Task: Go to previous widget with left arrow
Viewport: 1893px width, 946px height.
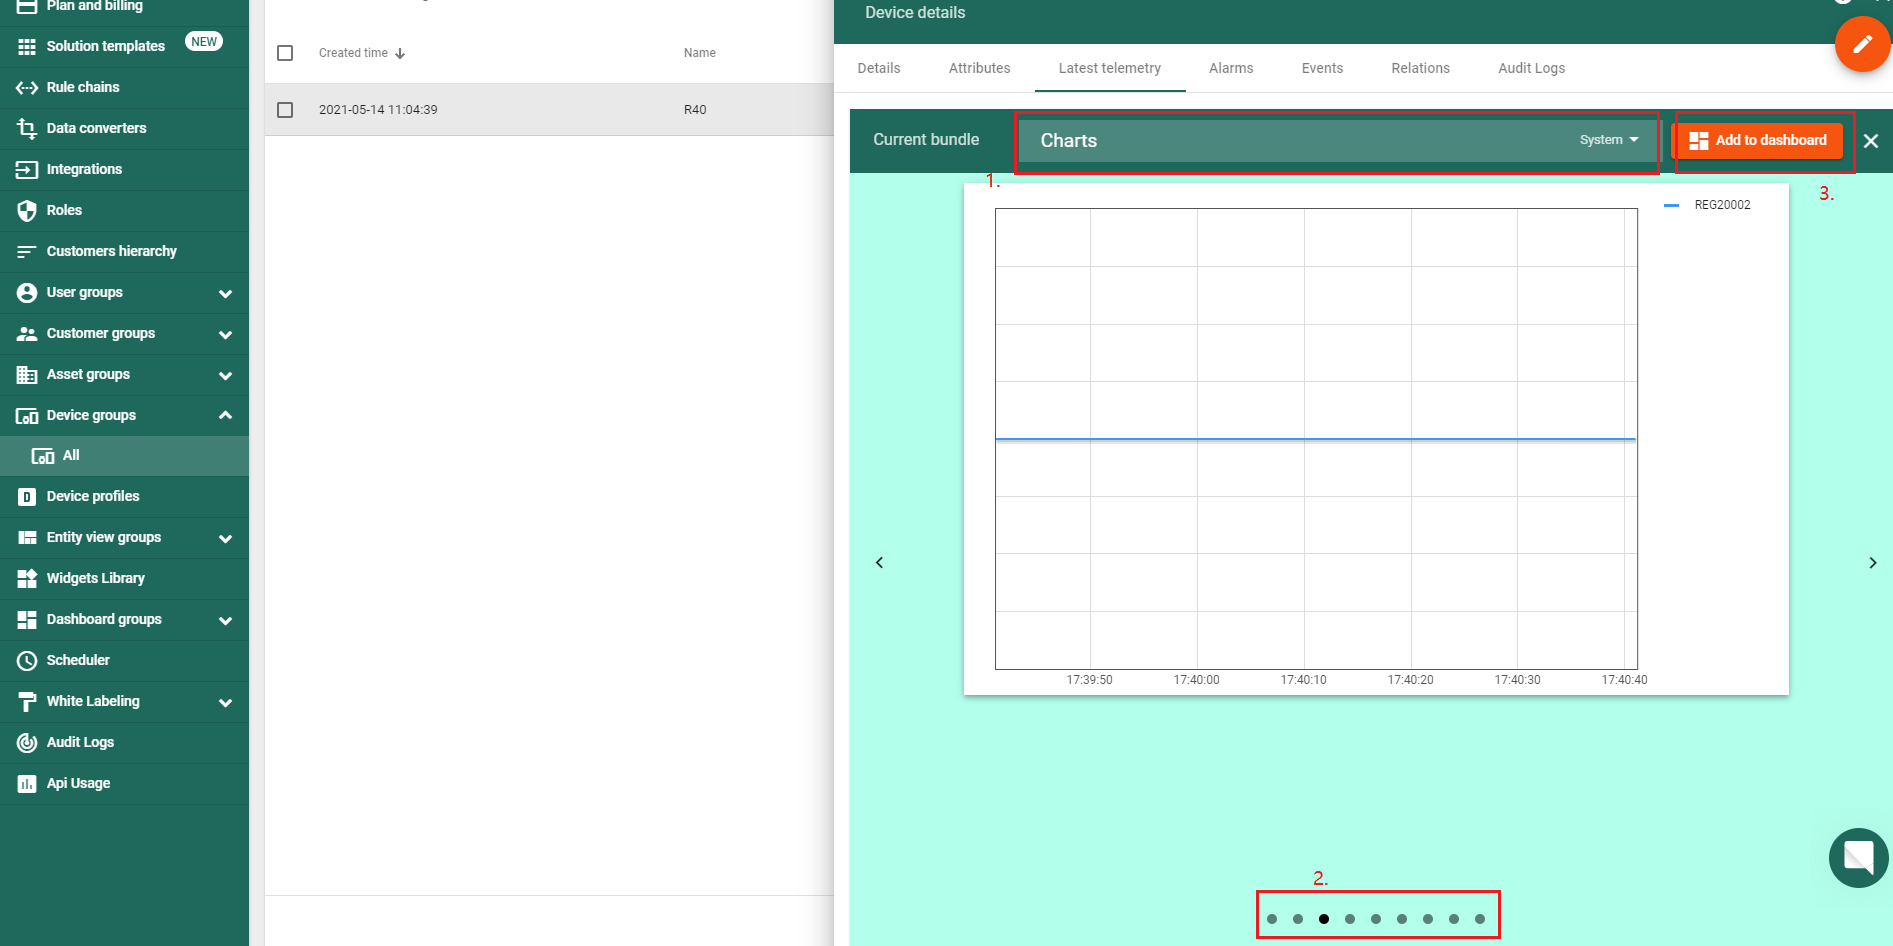Action: click(x=880, y=563)
